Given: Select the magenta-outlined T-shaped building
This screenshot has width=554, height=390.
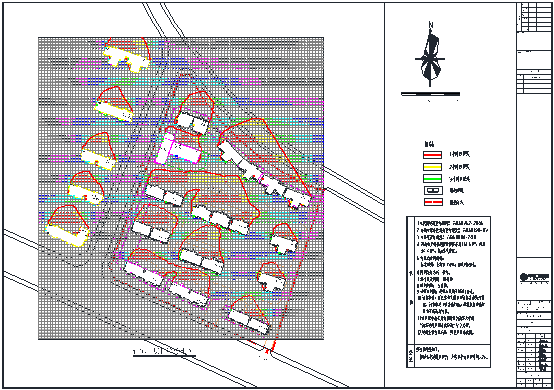Looking at the screenshot, I should [178, 148].
